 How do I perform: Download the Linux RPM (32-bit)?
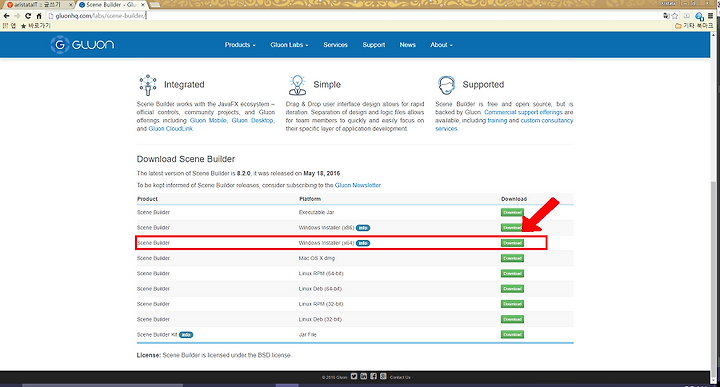tap(512, 304)
